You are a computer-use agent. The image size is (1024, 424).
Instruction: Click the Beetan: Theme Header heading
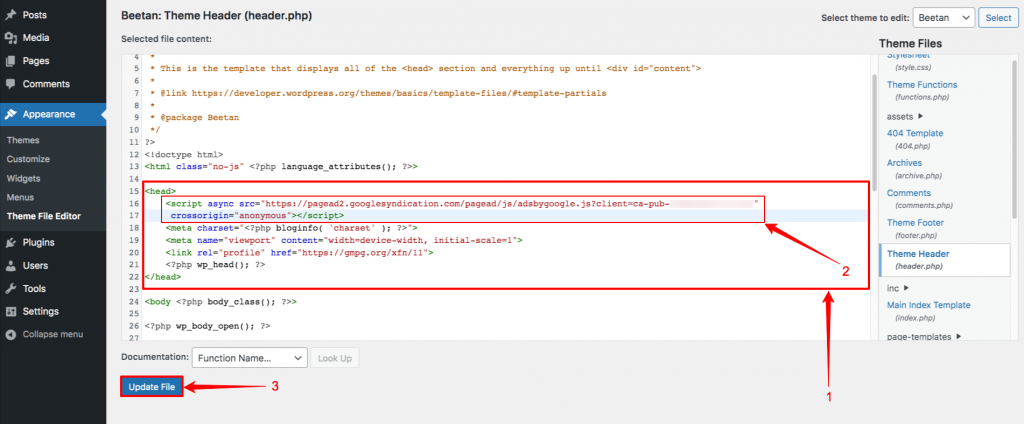(x=217, y=16)
